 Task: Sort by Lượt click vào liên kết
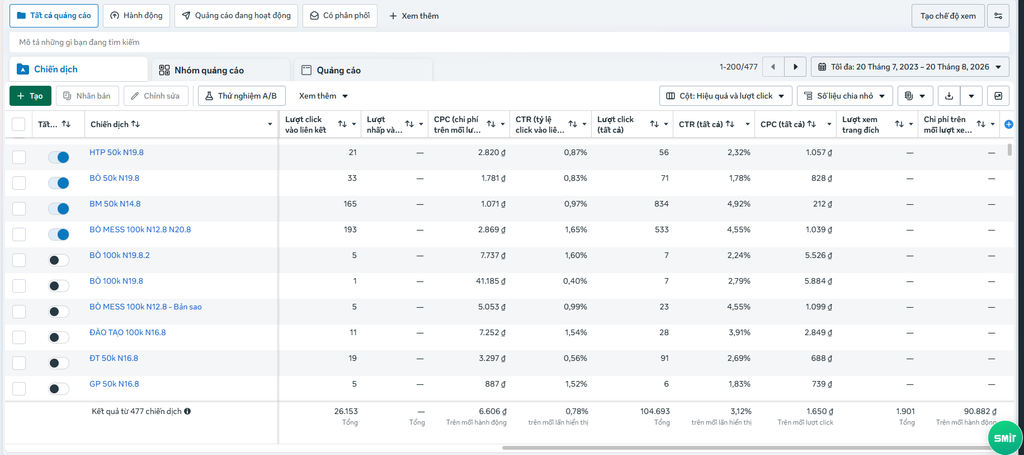[342, 124]
